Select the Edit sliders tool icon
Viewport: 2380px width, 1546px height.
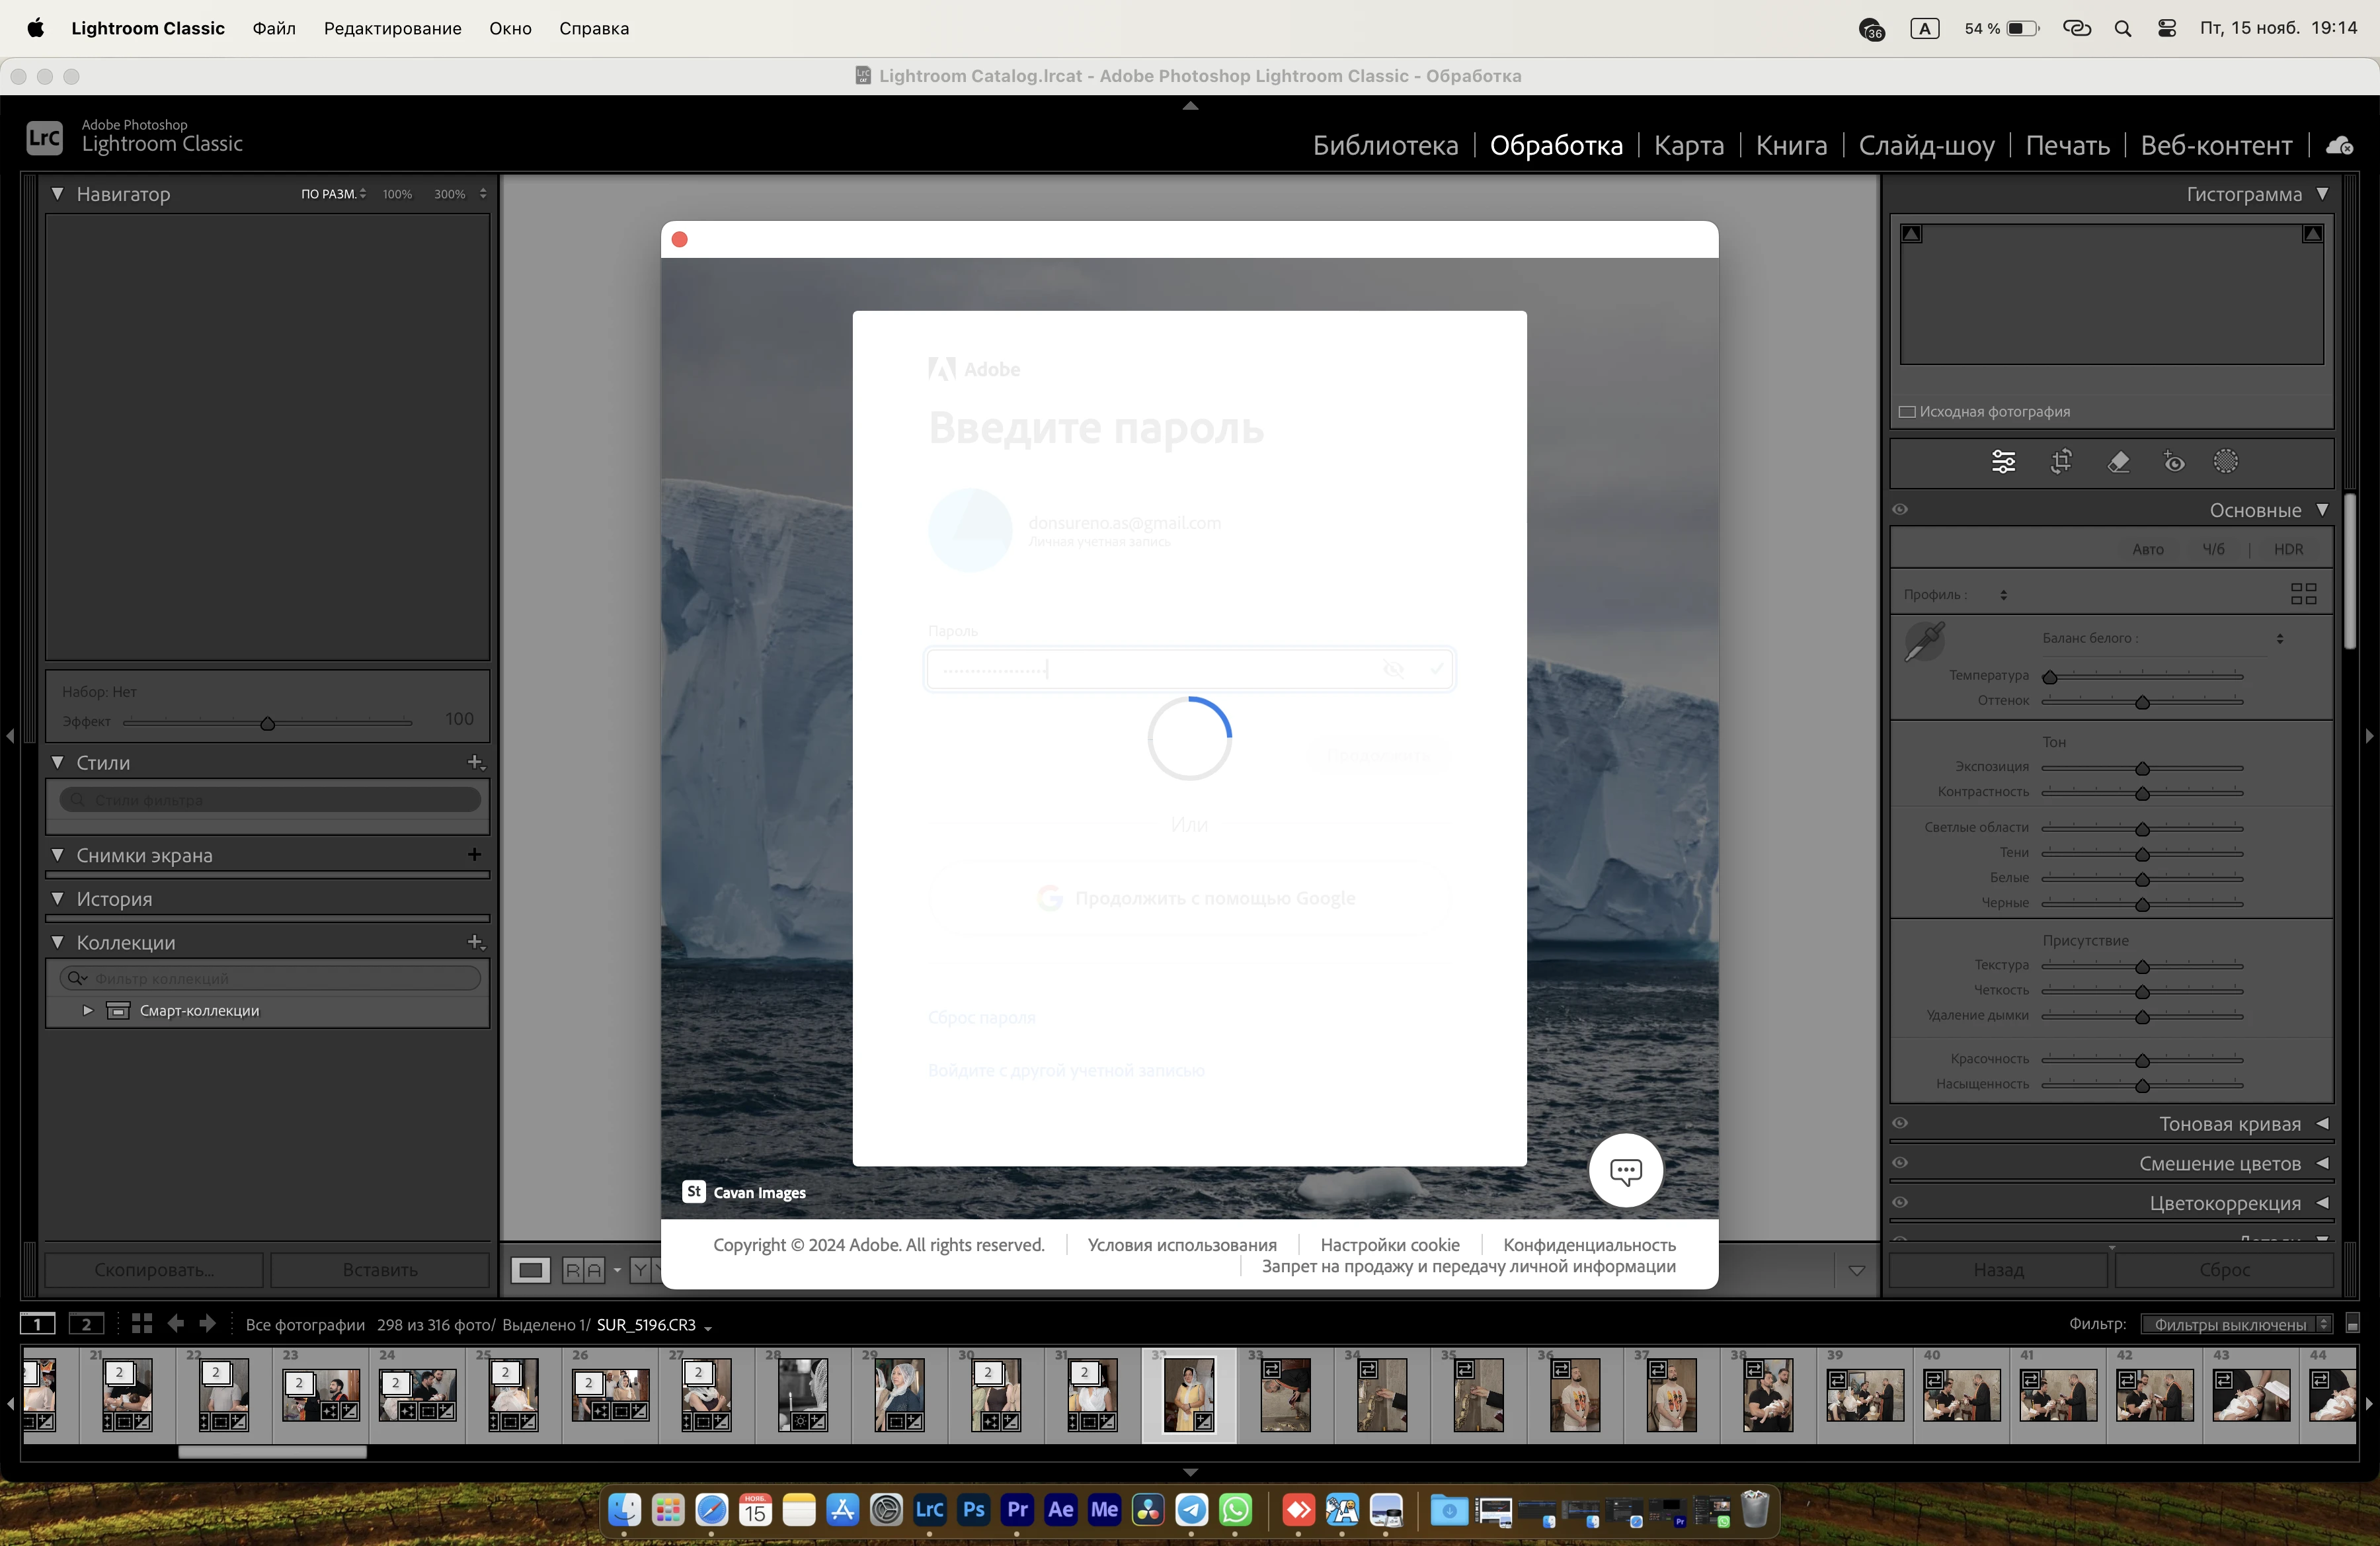coord(2003,462)
